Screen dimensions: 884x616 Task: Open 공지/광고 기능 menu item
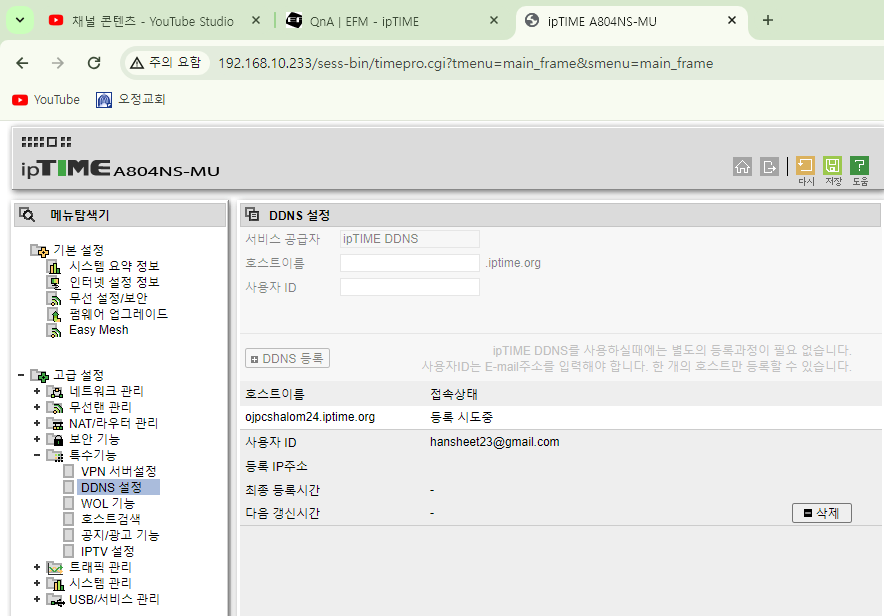tap(120, 535)
